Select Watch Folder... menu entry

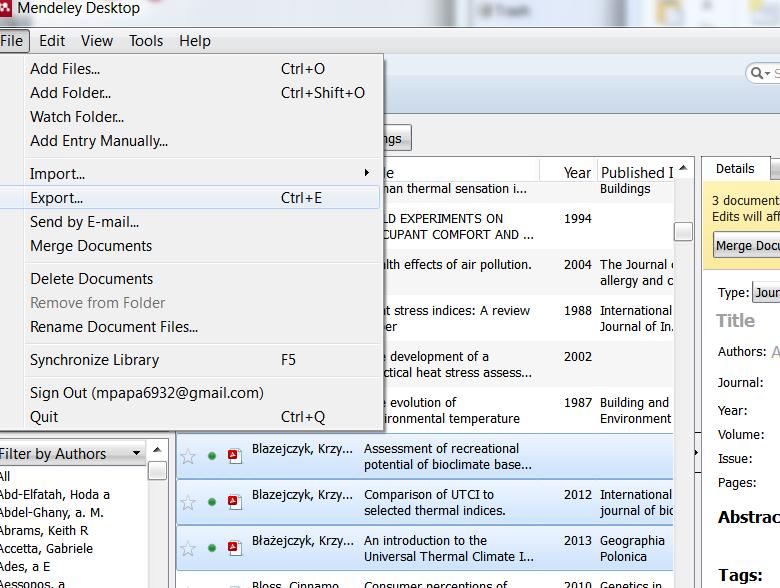point(191,116)
